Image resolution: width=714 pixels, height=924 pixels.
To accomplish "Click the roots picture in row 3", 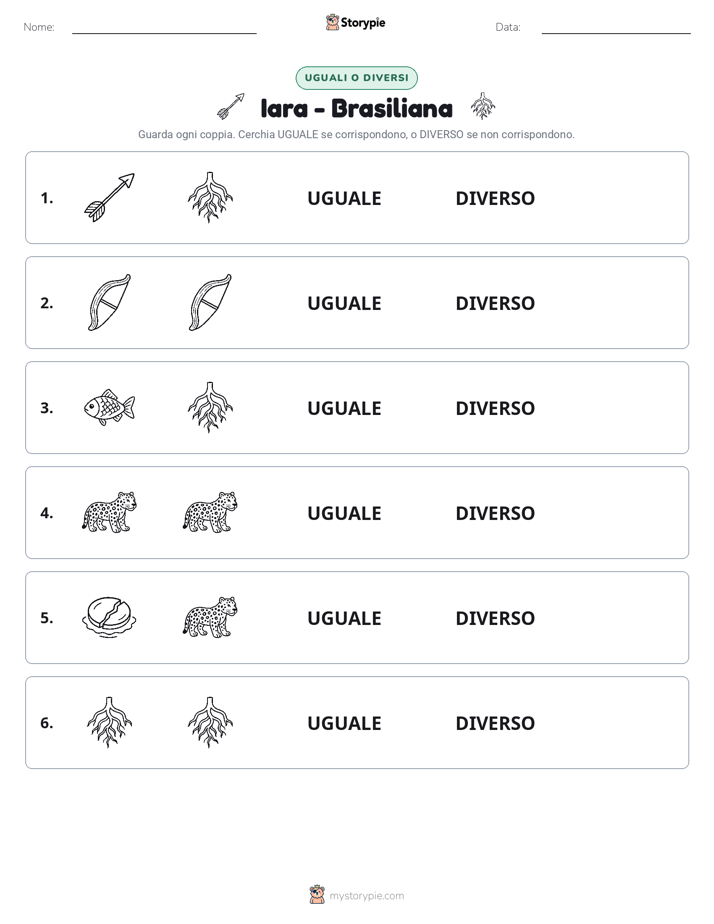I will tap(210, 407).
